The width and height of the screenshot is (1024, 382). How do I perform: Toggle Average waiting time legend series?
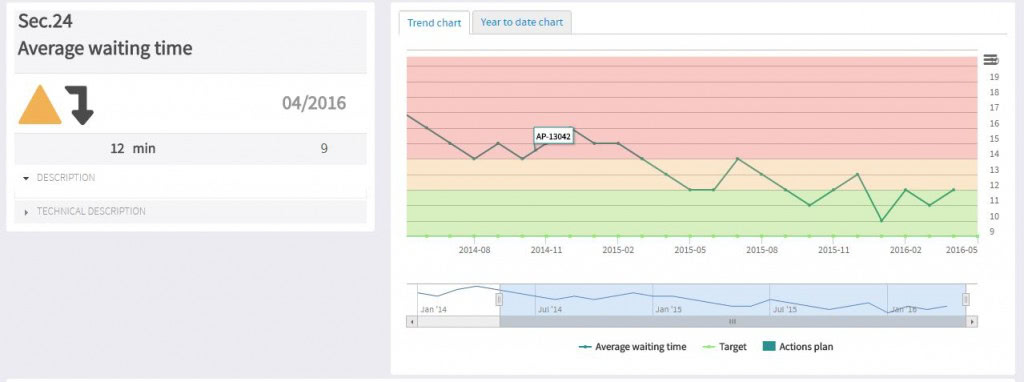(x=632, y=347)
